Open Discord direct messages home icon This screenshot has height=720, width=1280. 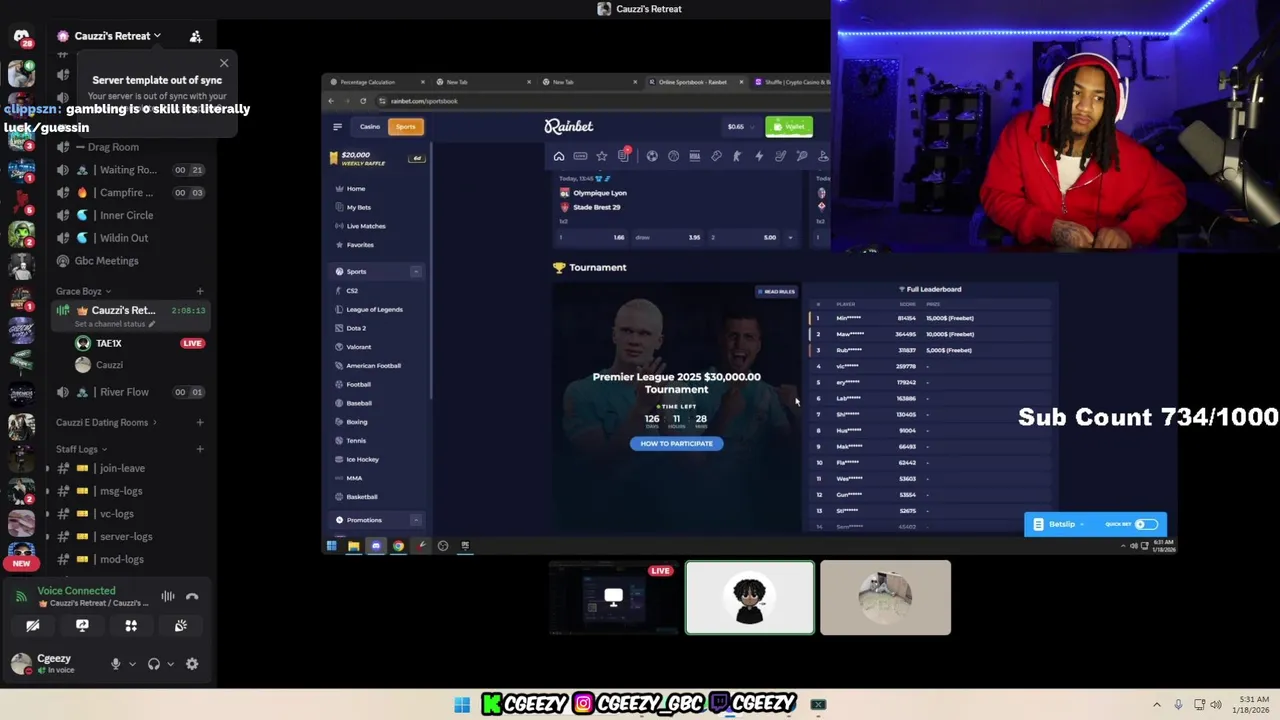[21, 36]
